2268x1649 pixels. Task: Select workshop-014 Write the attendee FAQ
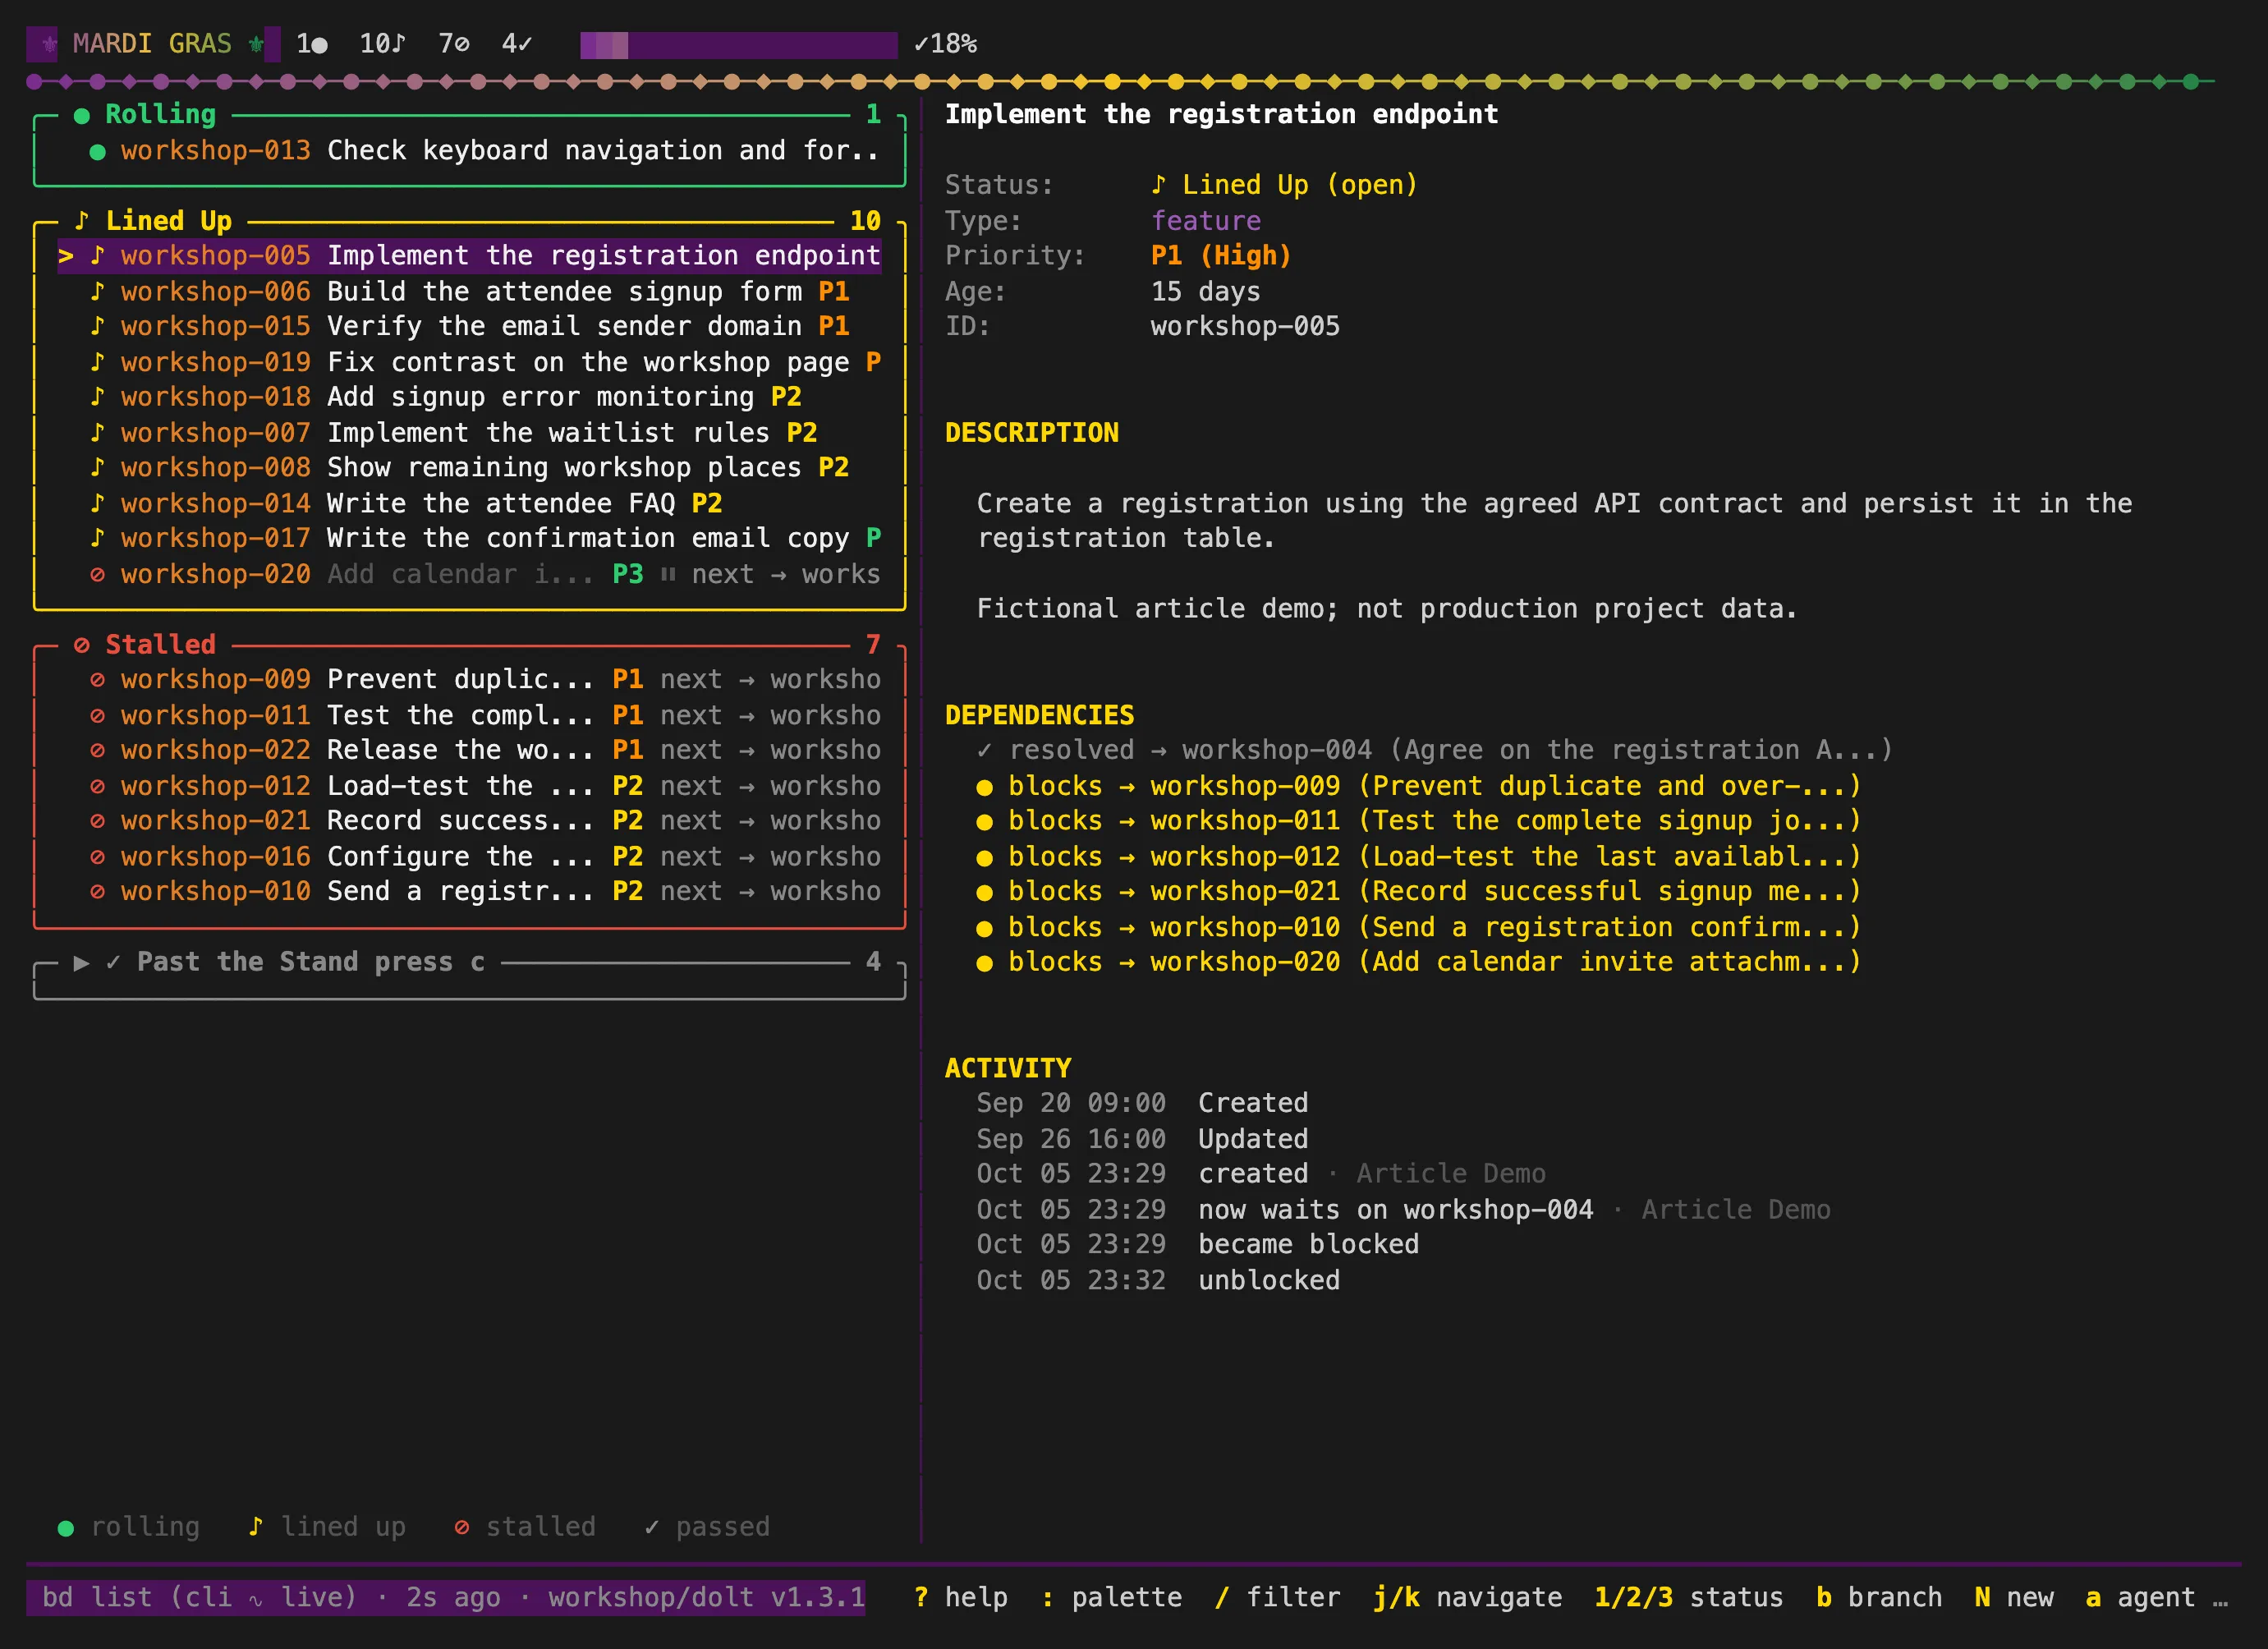point(469,503)
